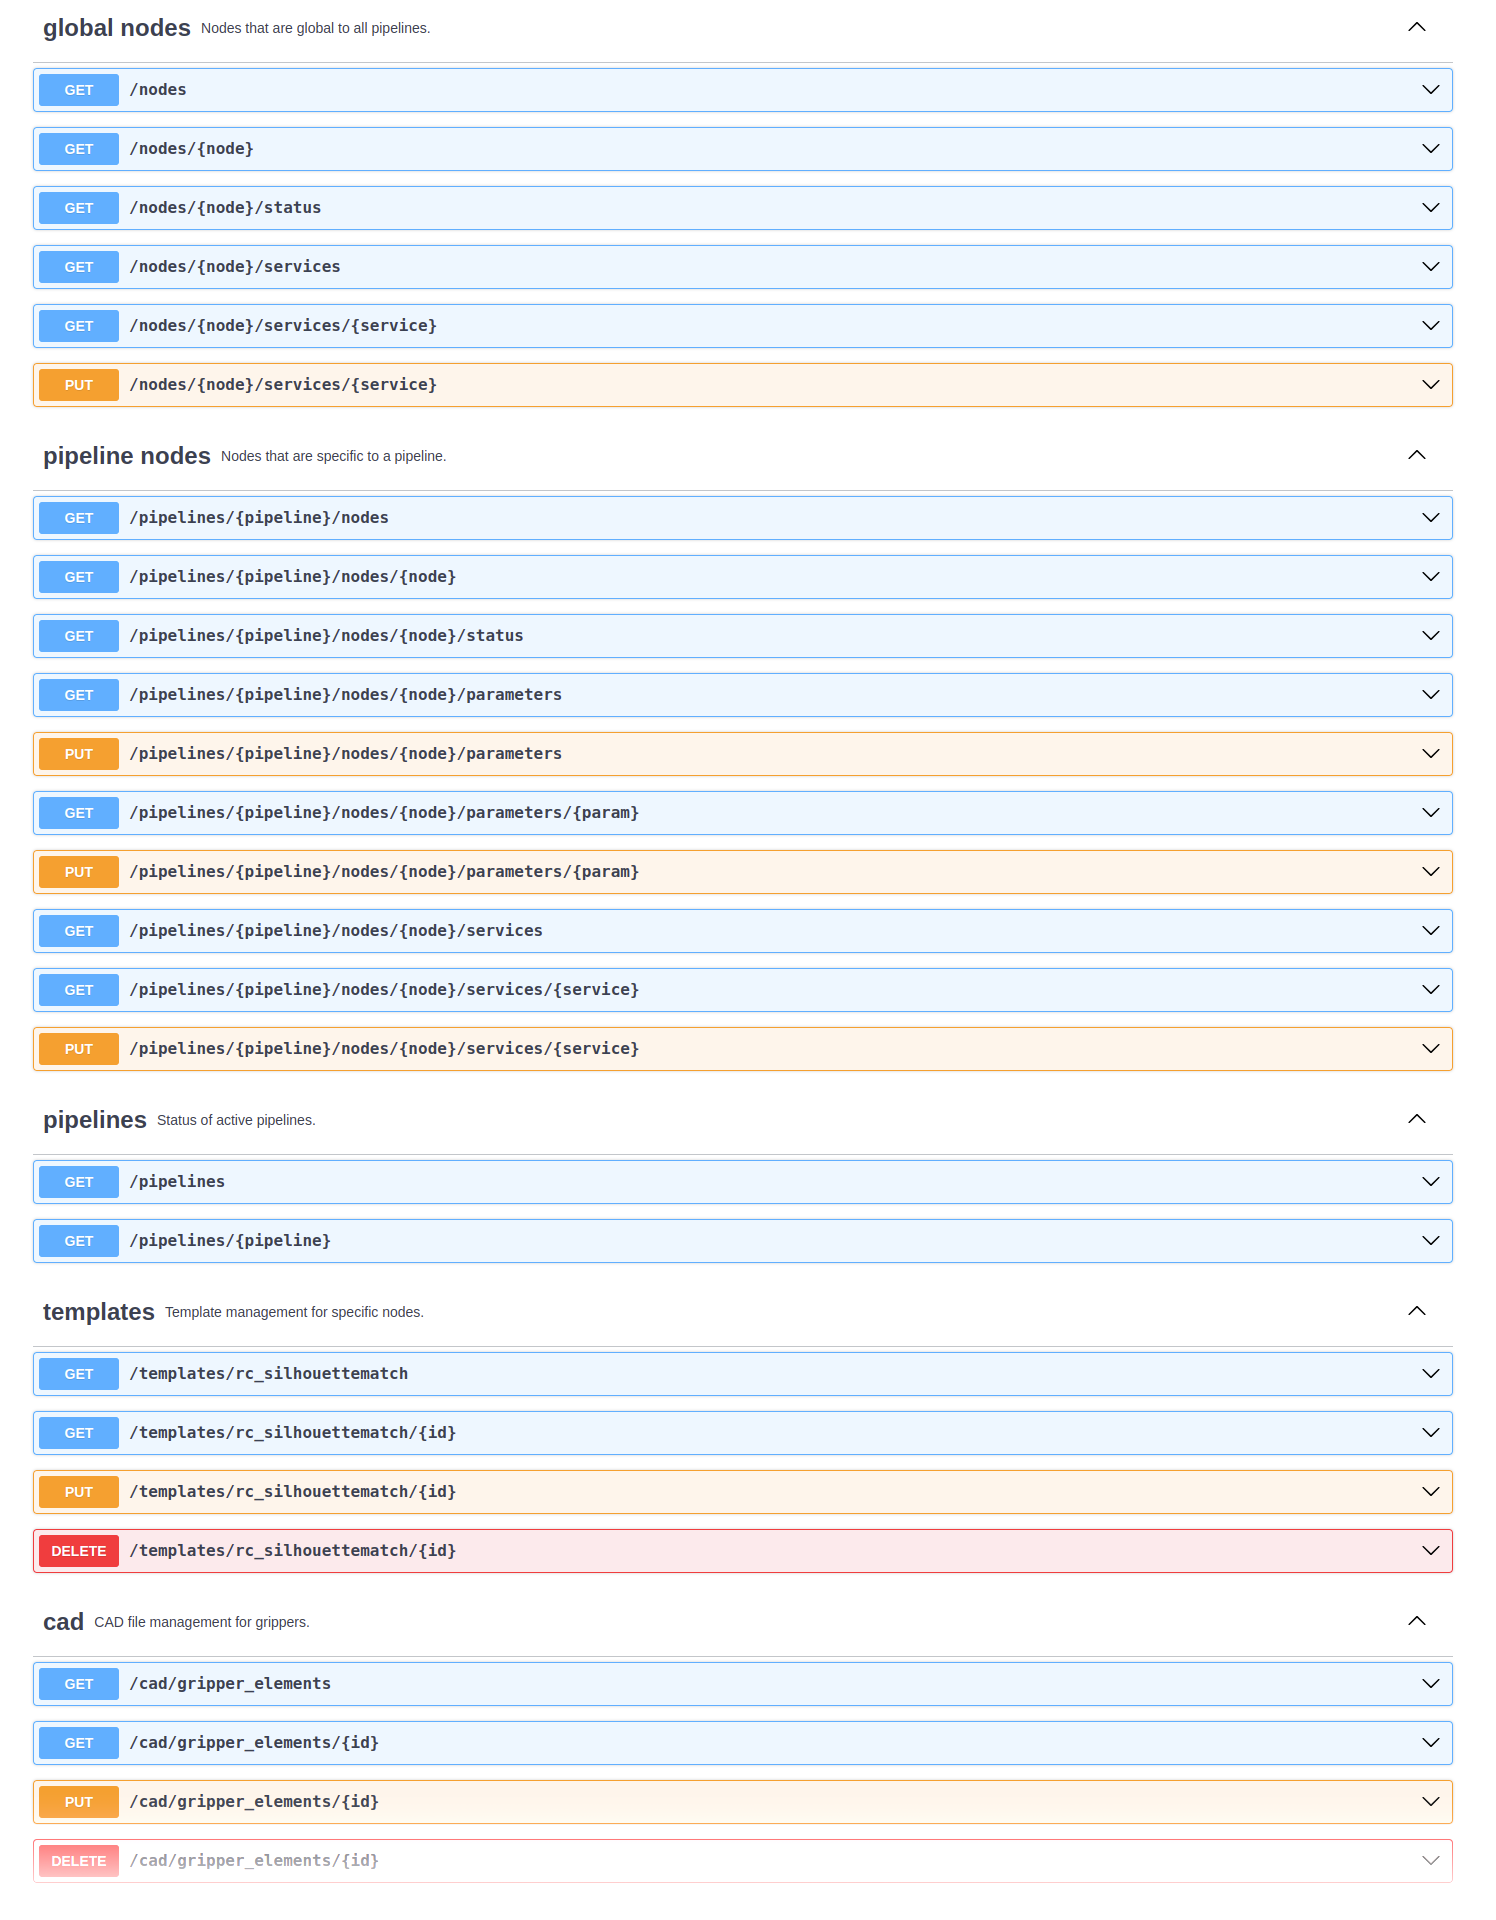Expand PUT /pipelines/{pipeline}/nodes/{node}/parameters chevron

1430,754
